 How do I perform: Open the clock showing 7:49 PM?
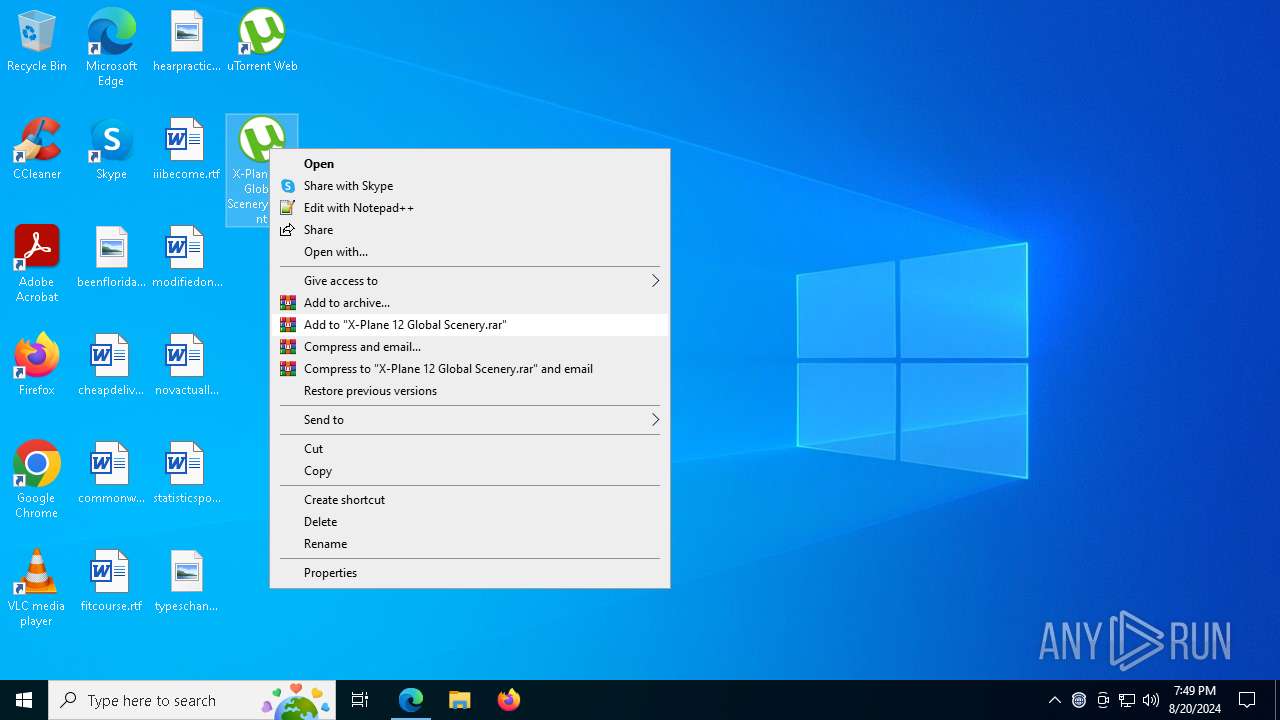[1195, 700]
